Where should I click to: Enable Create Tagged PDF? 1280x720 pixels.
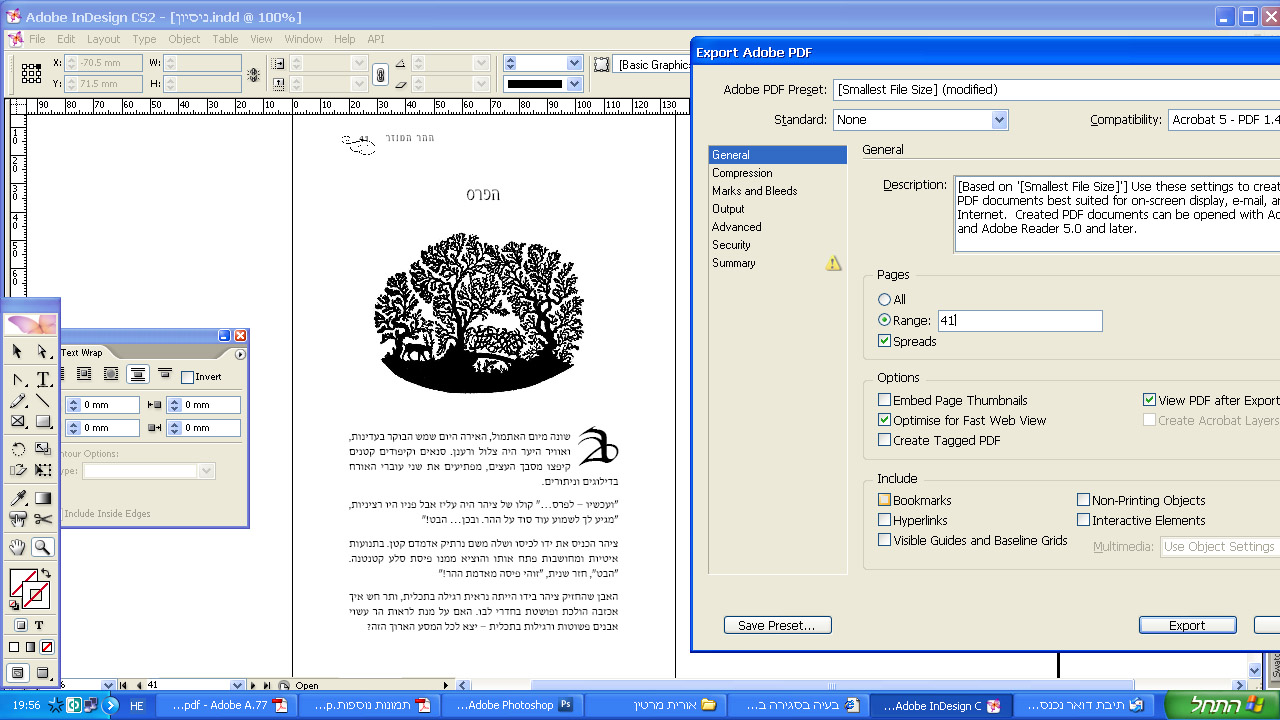[x=884, y=440]
